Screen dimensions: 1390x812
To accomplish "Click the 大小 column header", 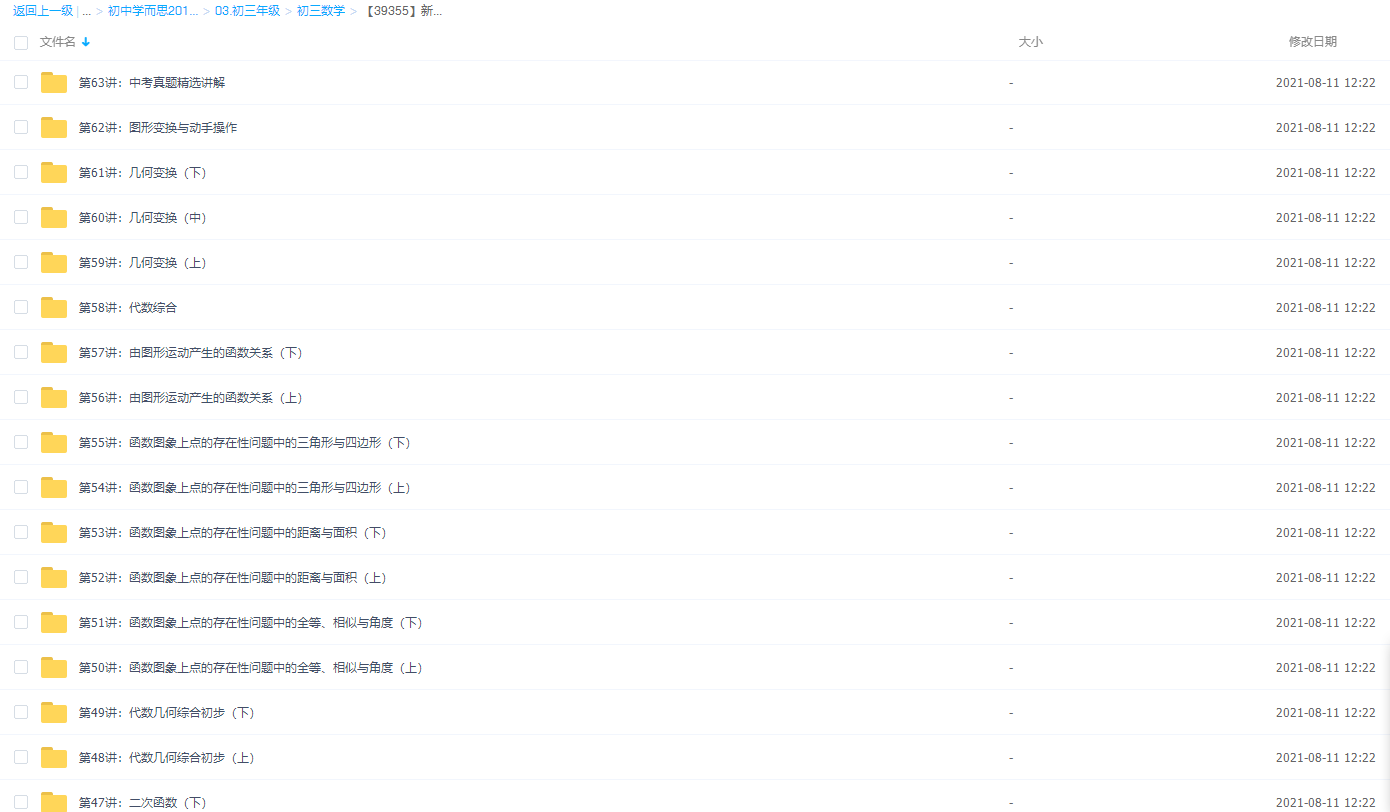I will click(x=1030, y=42).
